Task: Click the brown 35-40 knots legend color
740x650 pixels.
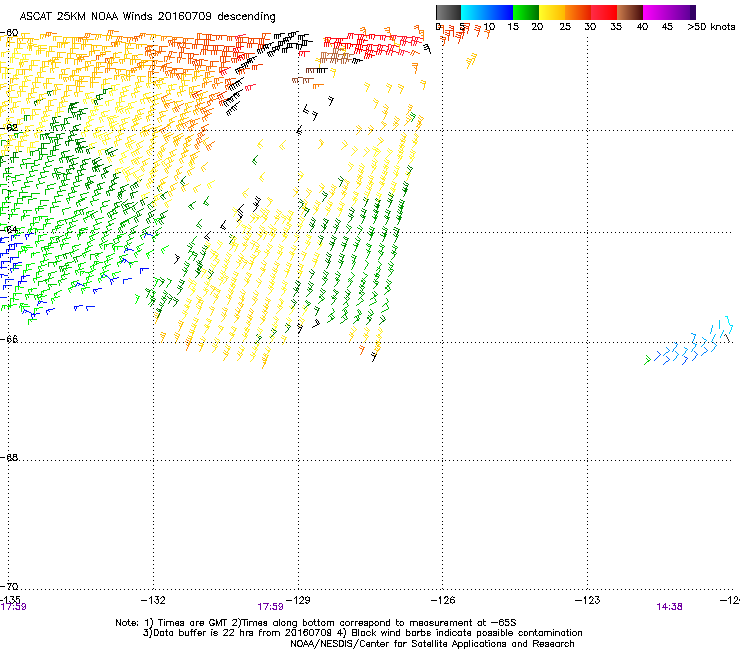Action: pyautogui.click(x=630, y=12)
